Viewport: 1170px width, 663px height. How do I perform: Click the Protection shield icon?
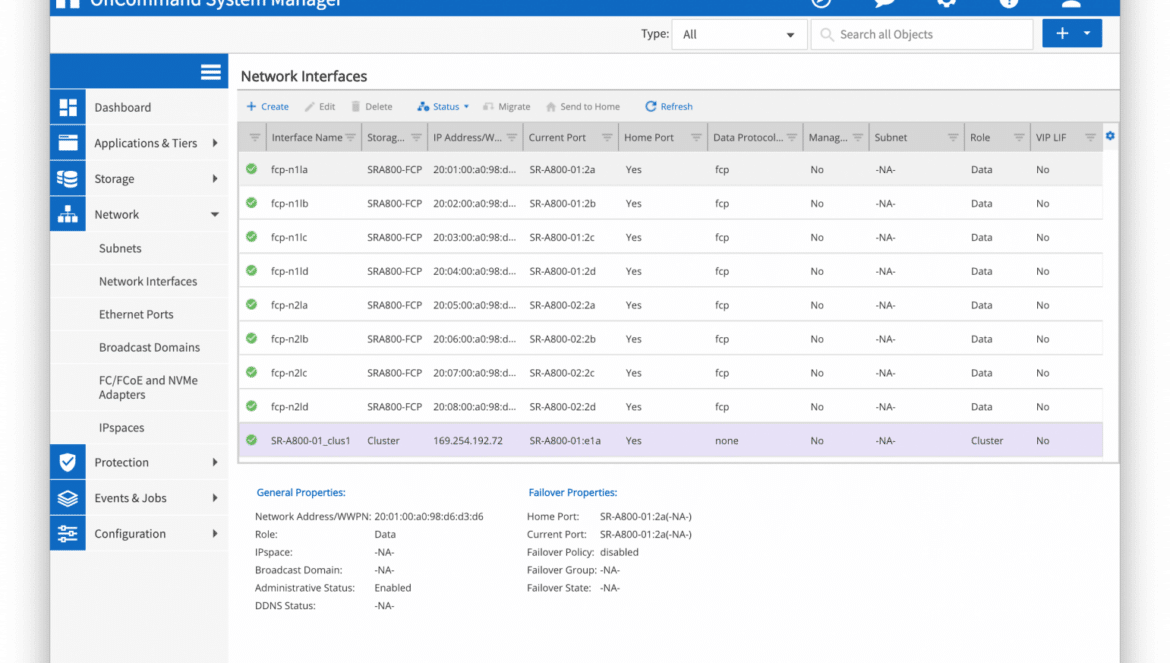68,462
